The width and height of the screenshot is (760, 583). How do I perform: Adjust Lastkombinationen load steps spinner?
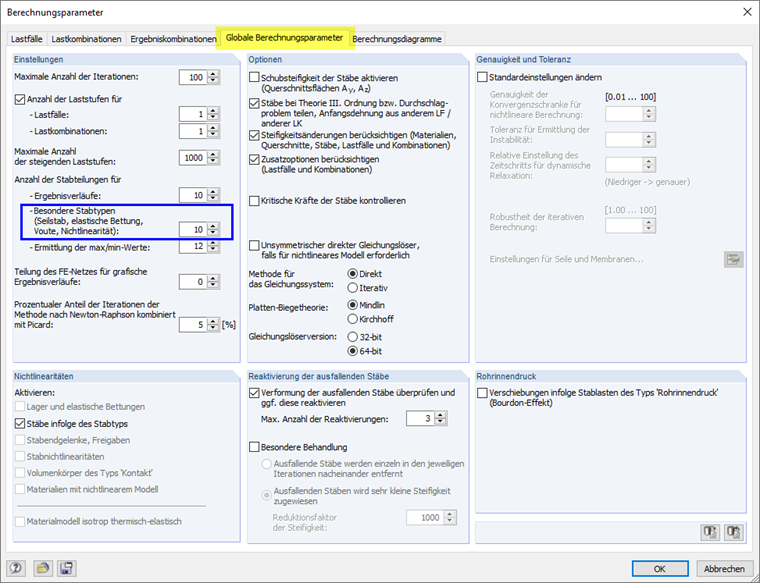click(x=213, y=131)
